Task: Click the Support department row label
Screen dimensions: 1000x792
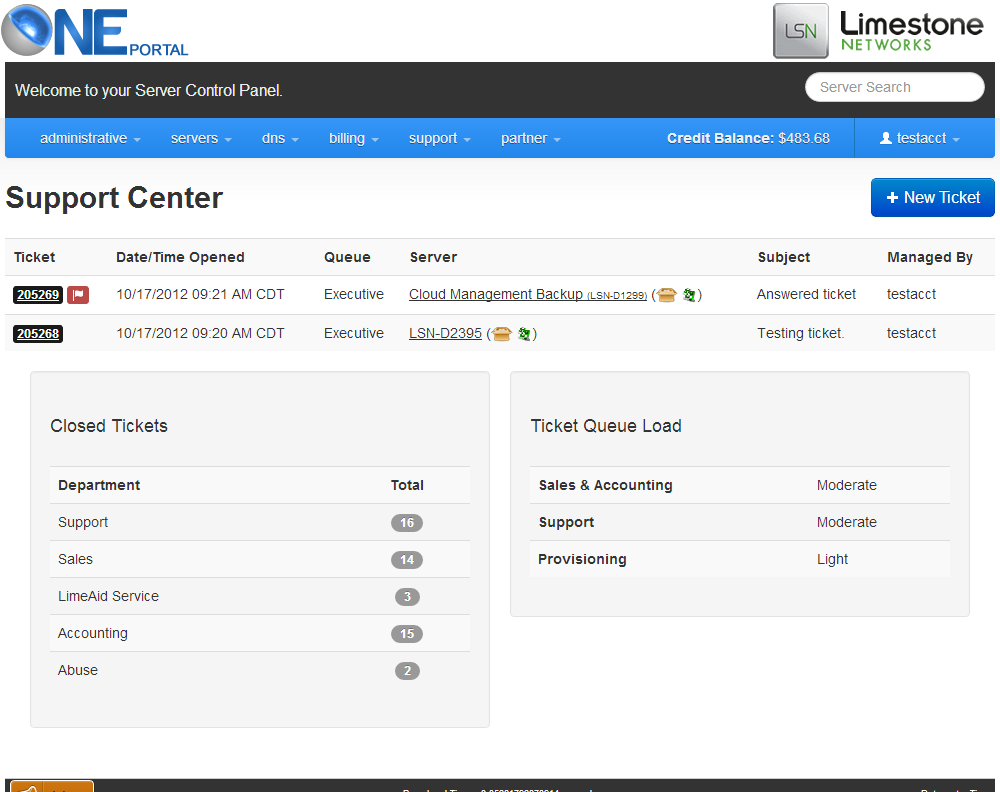Action: 83,522
